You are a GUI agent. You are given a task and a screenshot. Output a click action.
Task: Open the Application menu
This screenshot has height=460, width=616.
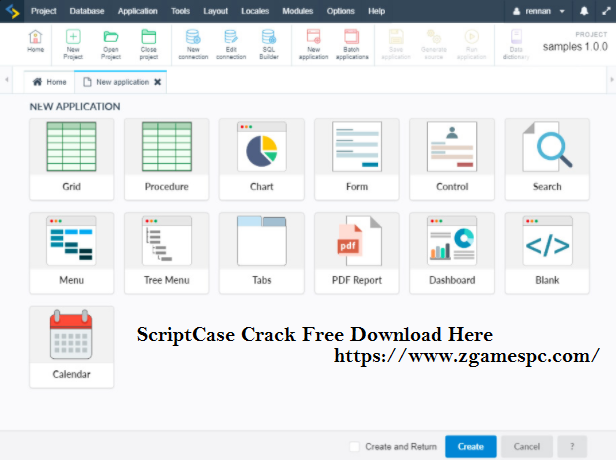click(x=138, y=11)
